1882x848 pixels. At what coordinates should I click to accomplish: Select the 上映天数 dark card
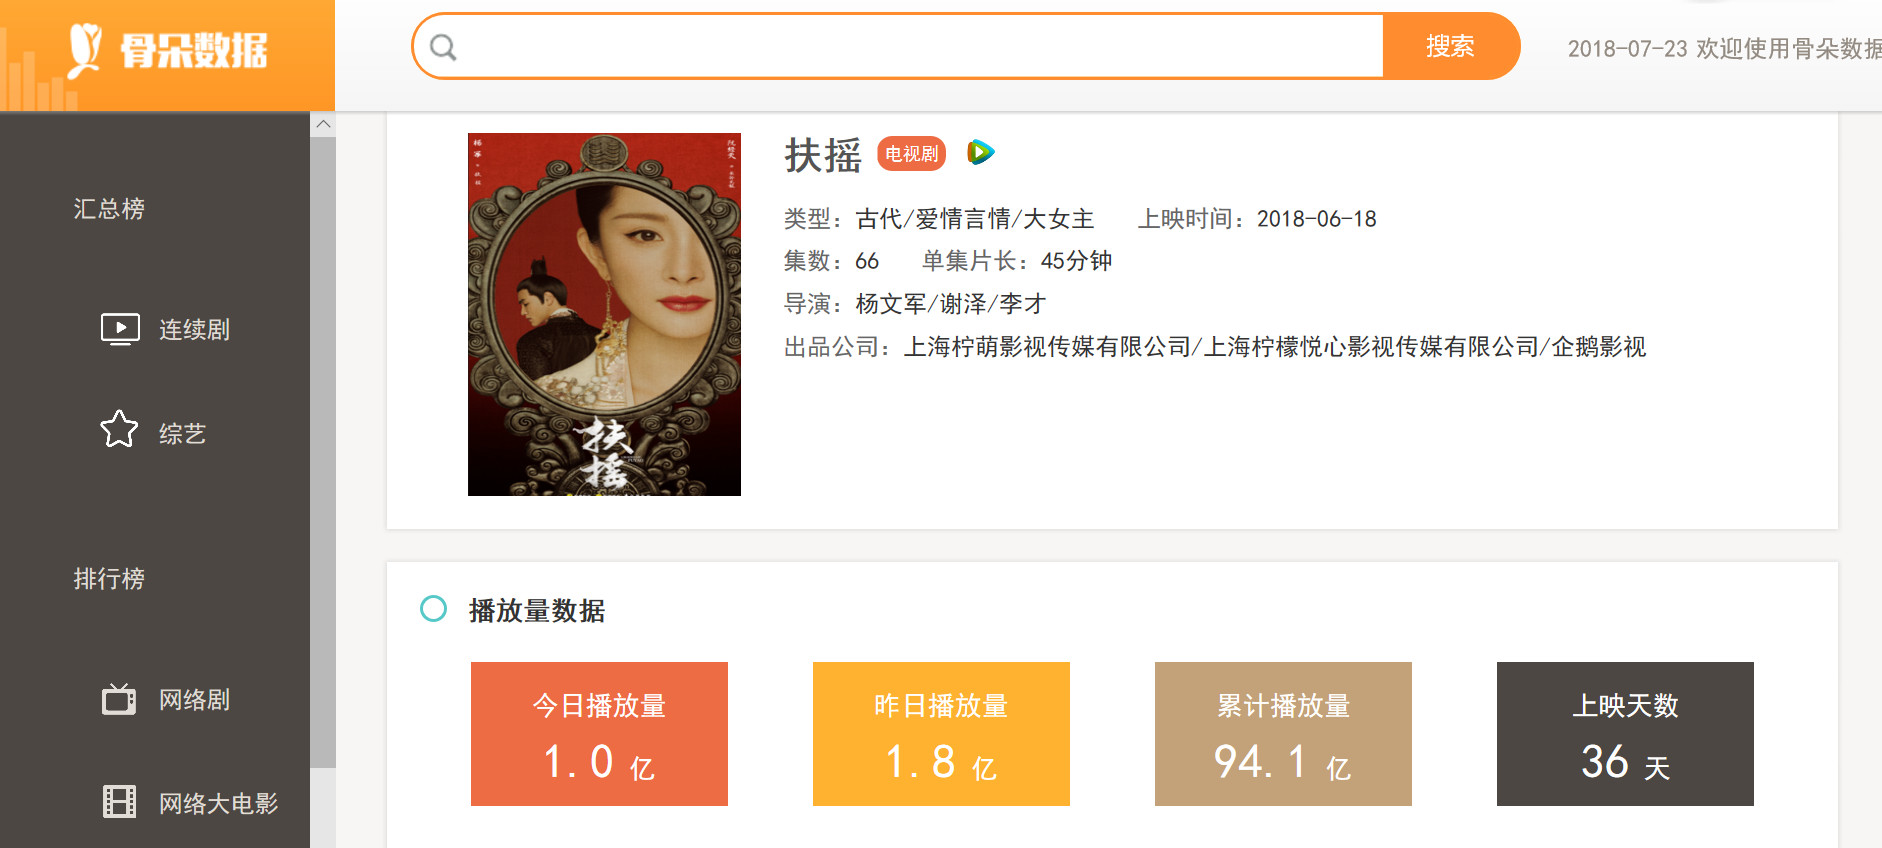tap(1625, 734)
